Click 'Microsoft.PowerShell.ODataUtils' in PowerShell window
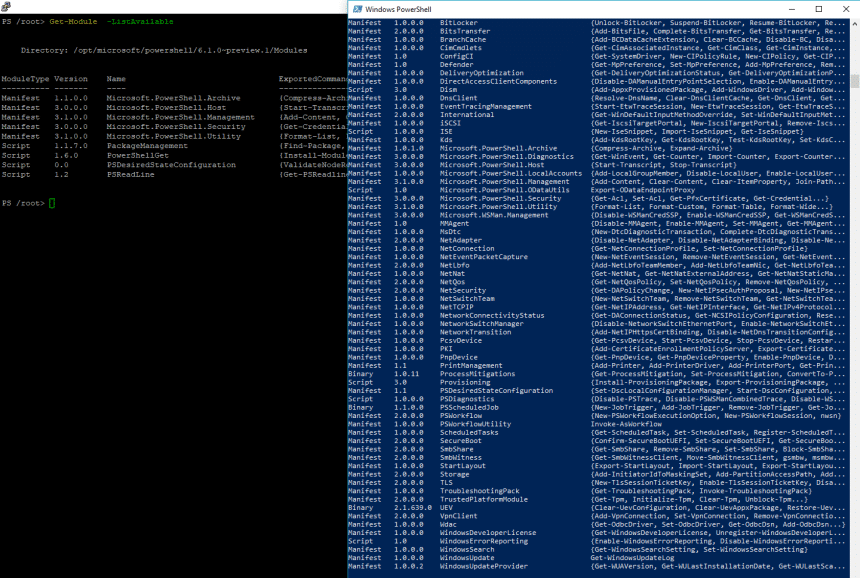Viewport: 860px width, 578px height. (x=505, y=190)
